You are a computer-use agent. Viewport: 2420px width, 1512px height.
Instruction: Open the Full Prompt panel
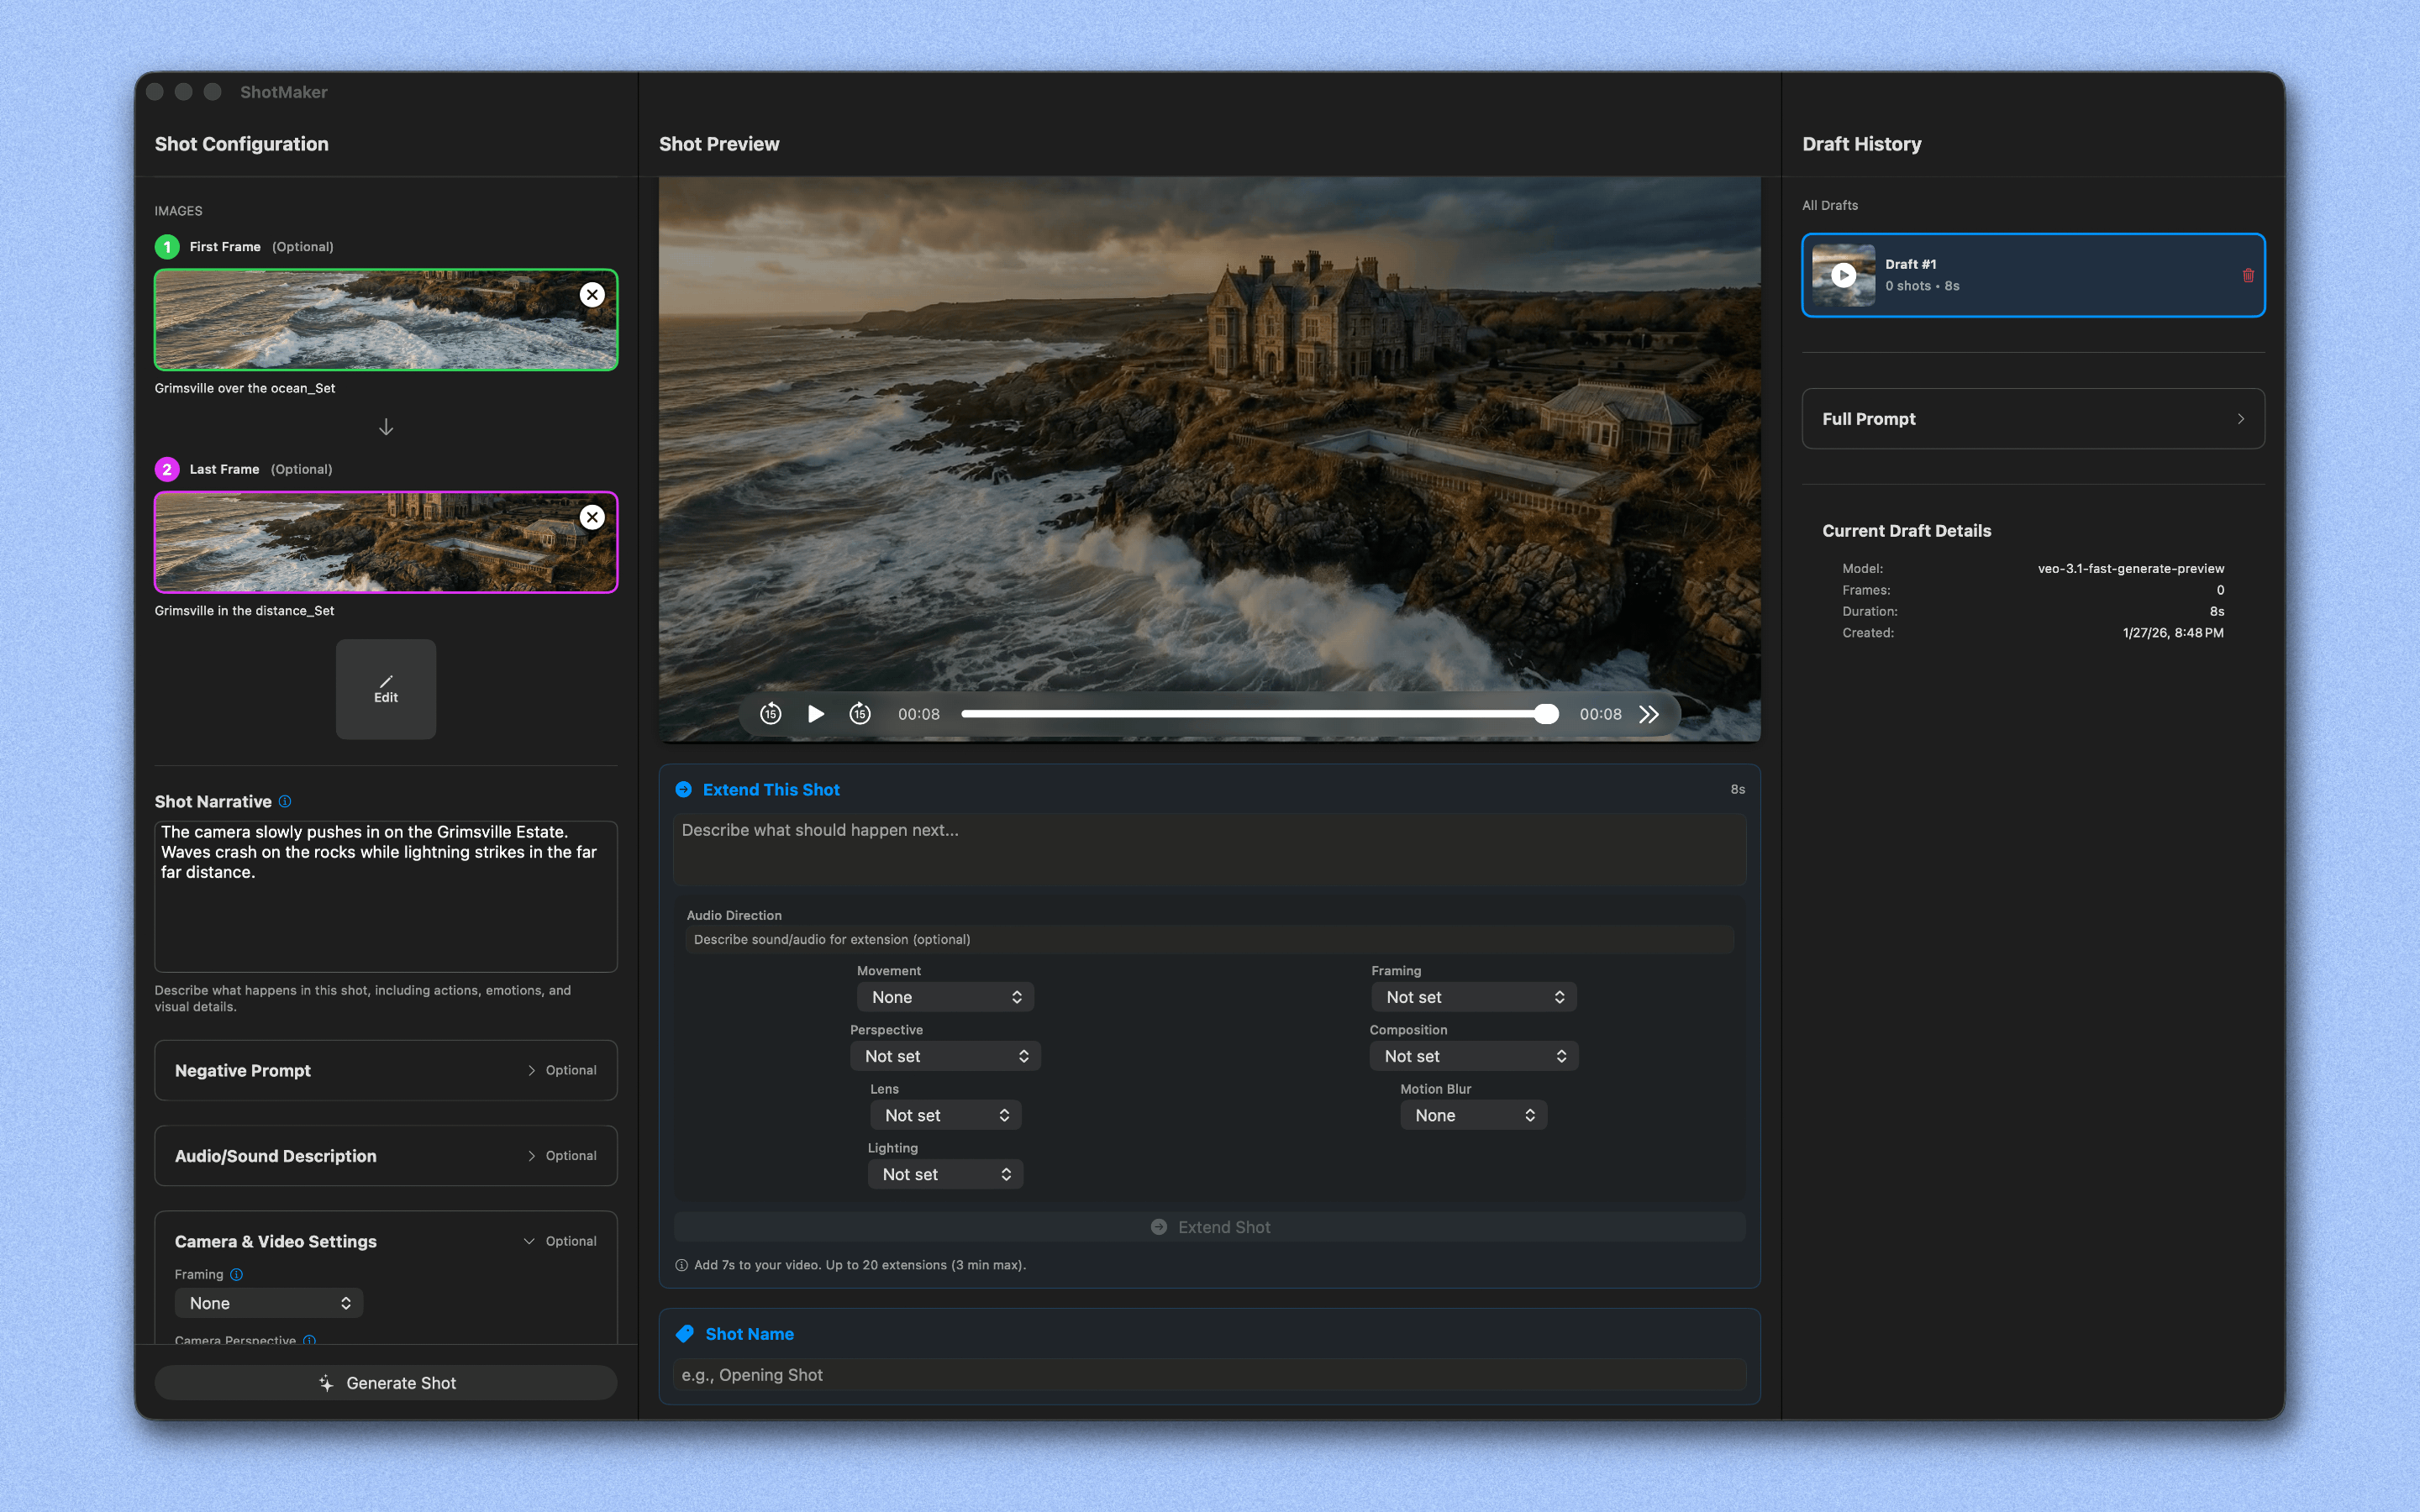tap(2032, 418)
